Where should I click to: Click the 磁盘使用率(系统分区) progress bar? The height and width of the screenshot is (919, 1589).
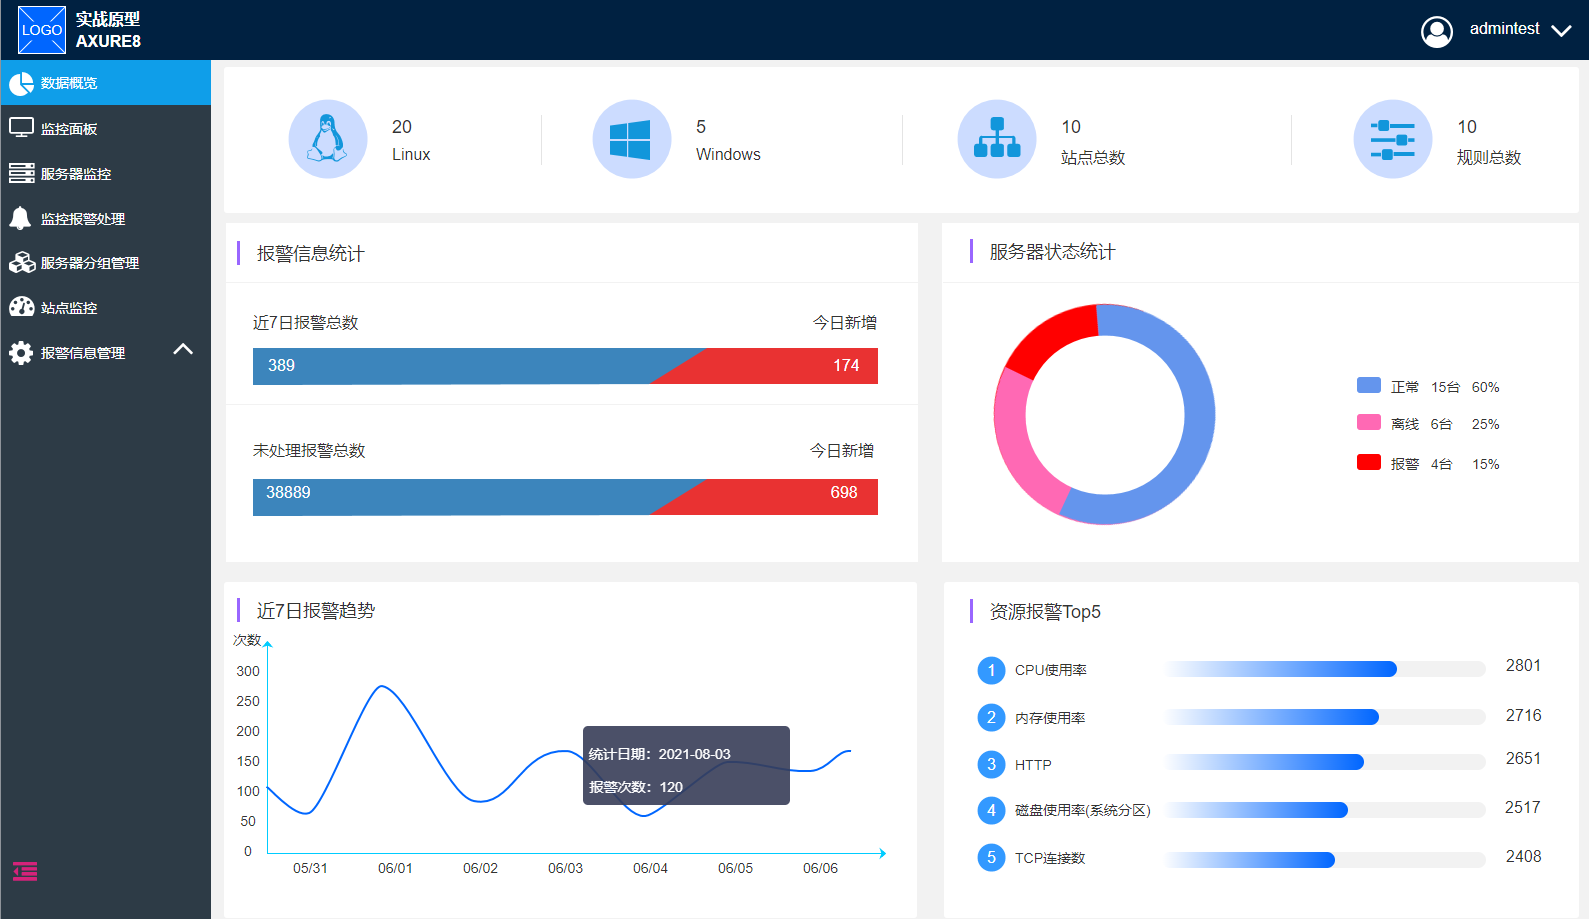click(1326, 810)
